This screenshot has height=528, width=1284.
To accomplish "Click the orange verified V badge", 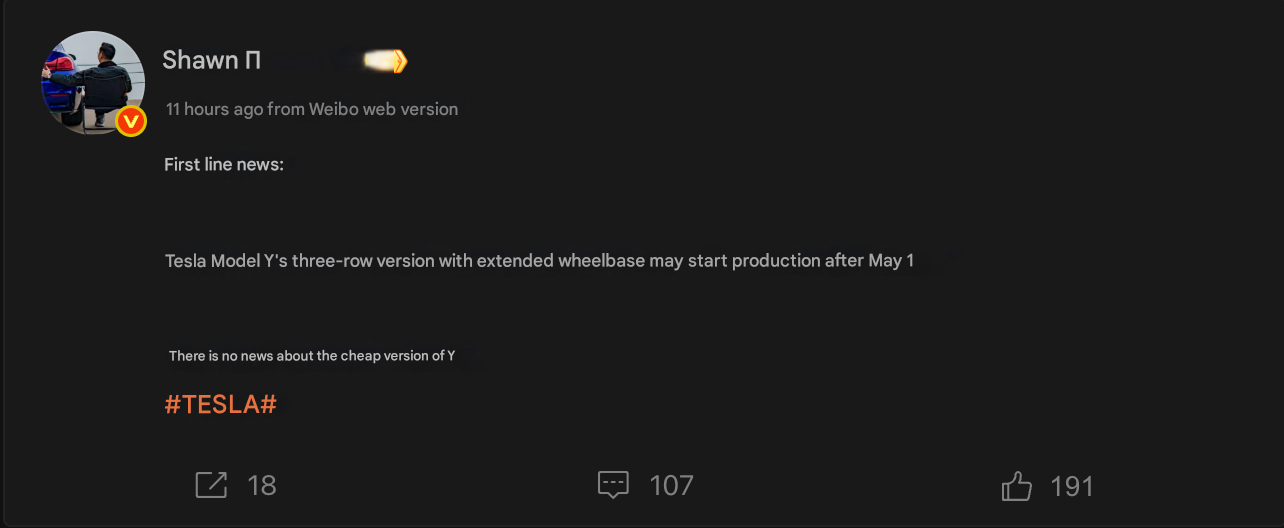I will click(x=131, y=121).
